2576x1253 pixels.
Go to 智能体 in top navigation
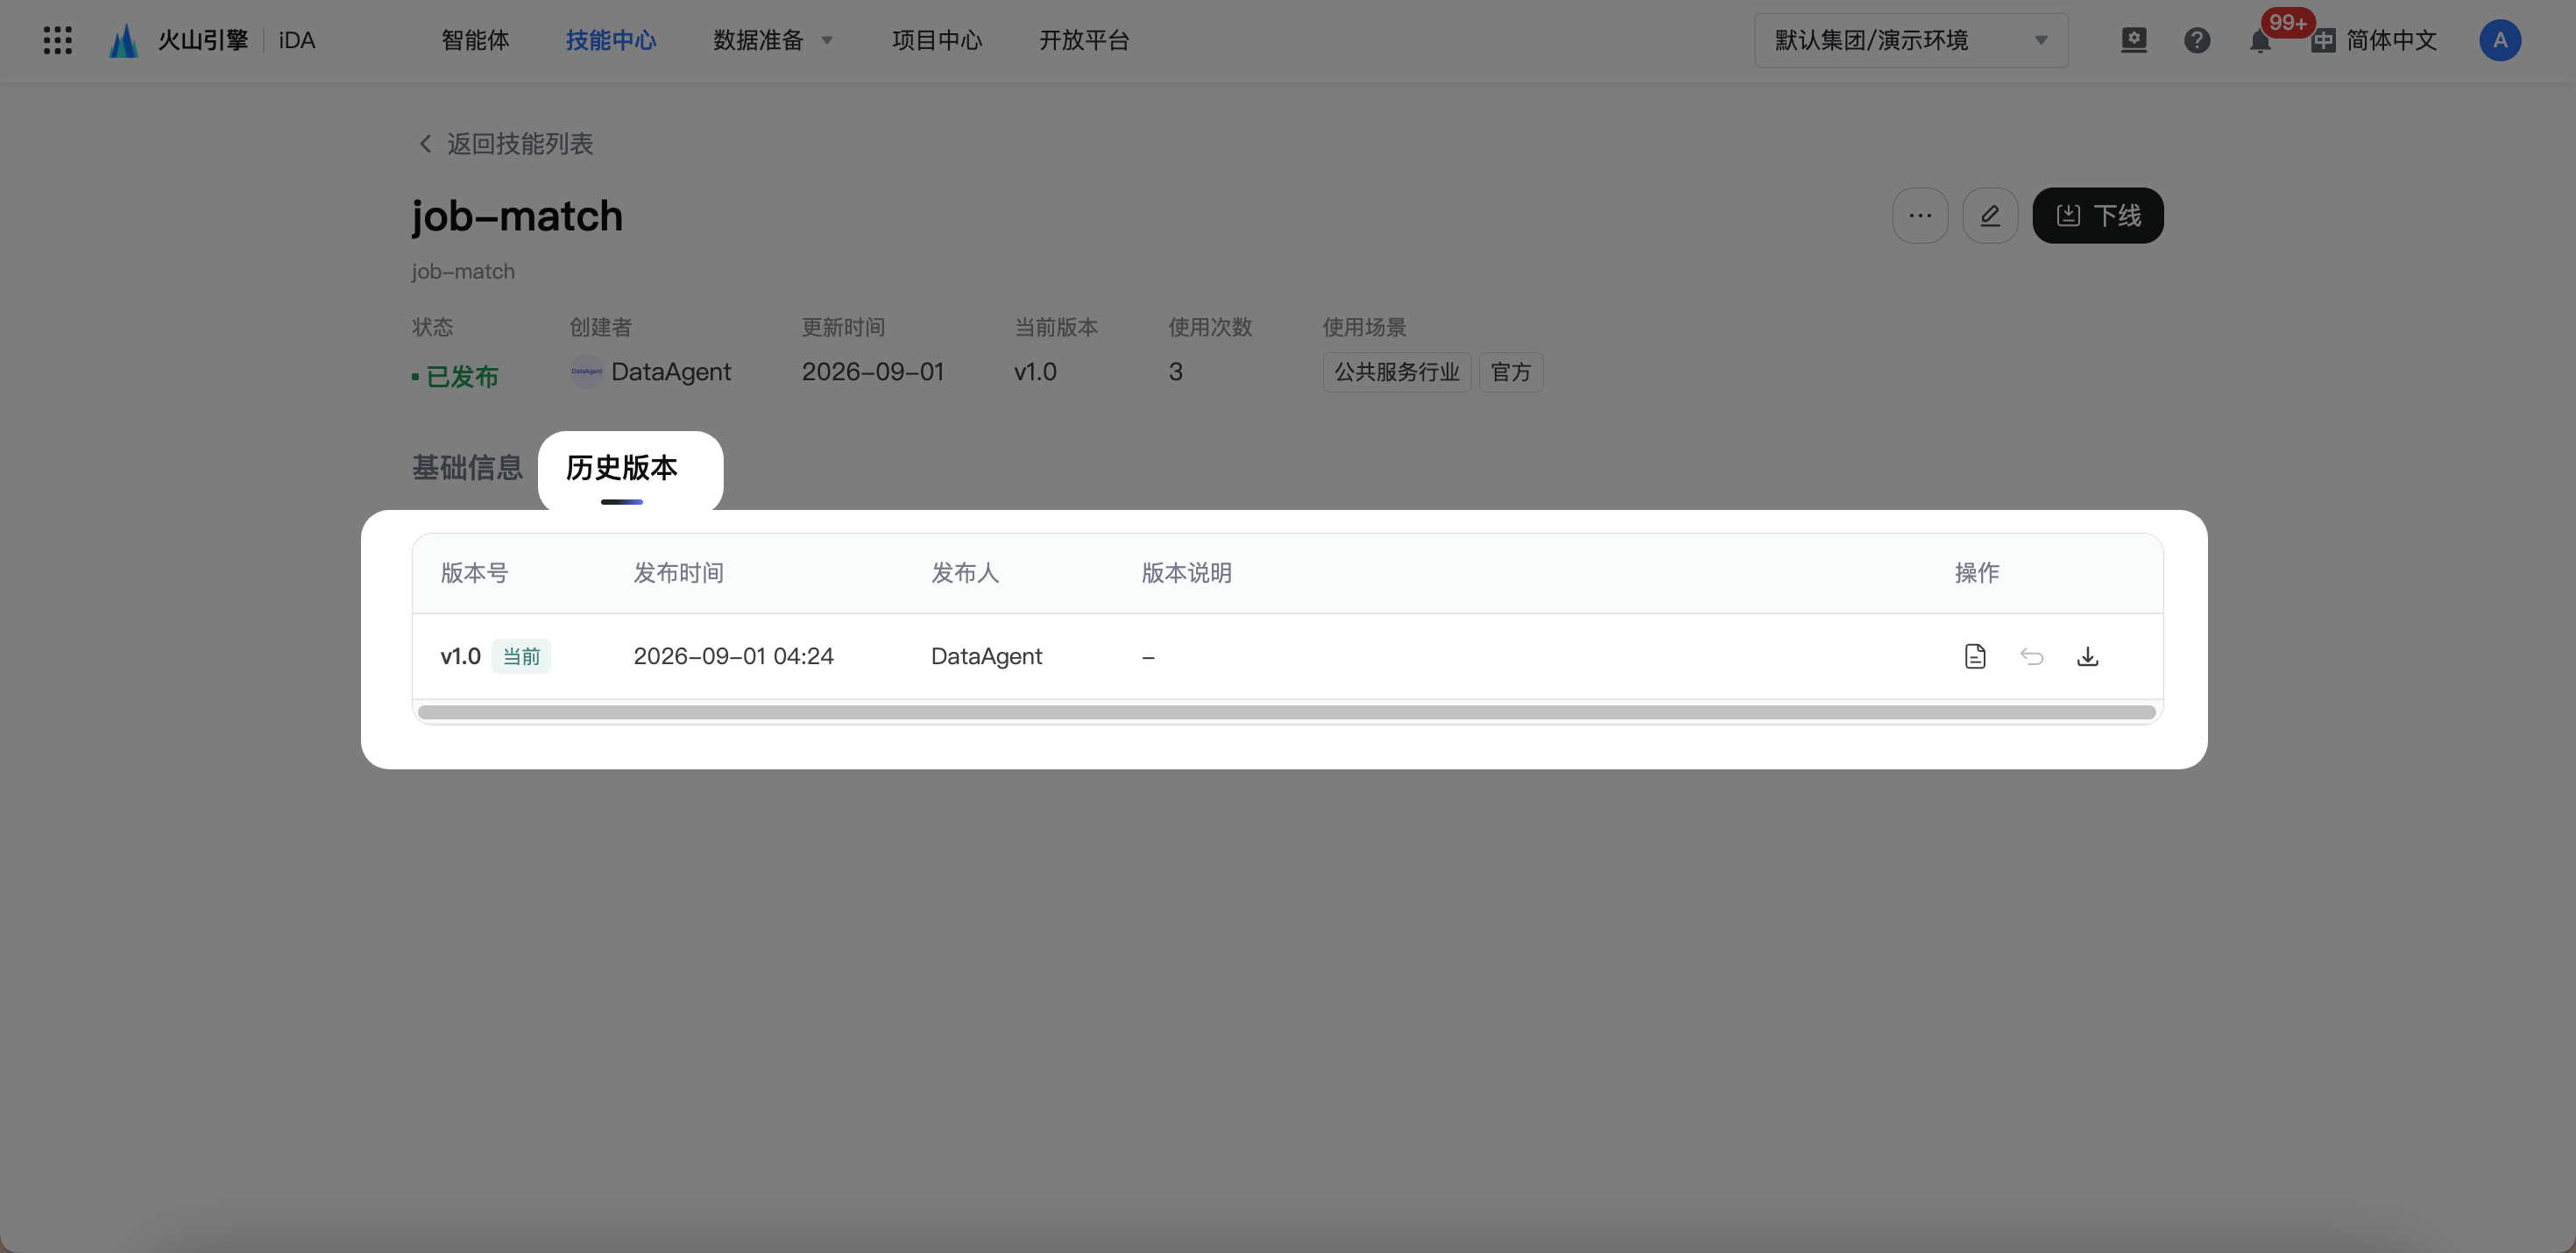click(x=475, y=40)
